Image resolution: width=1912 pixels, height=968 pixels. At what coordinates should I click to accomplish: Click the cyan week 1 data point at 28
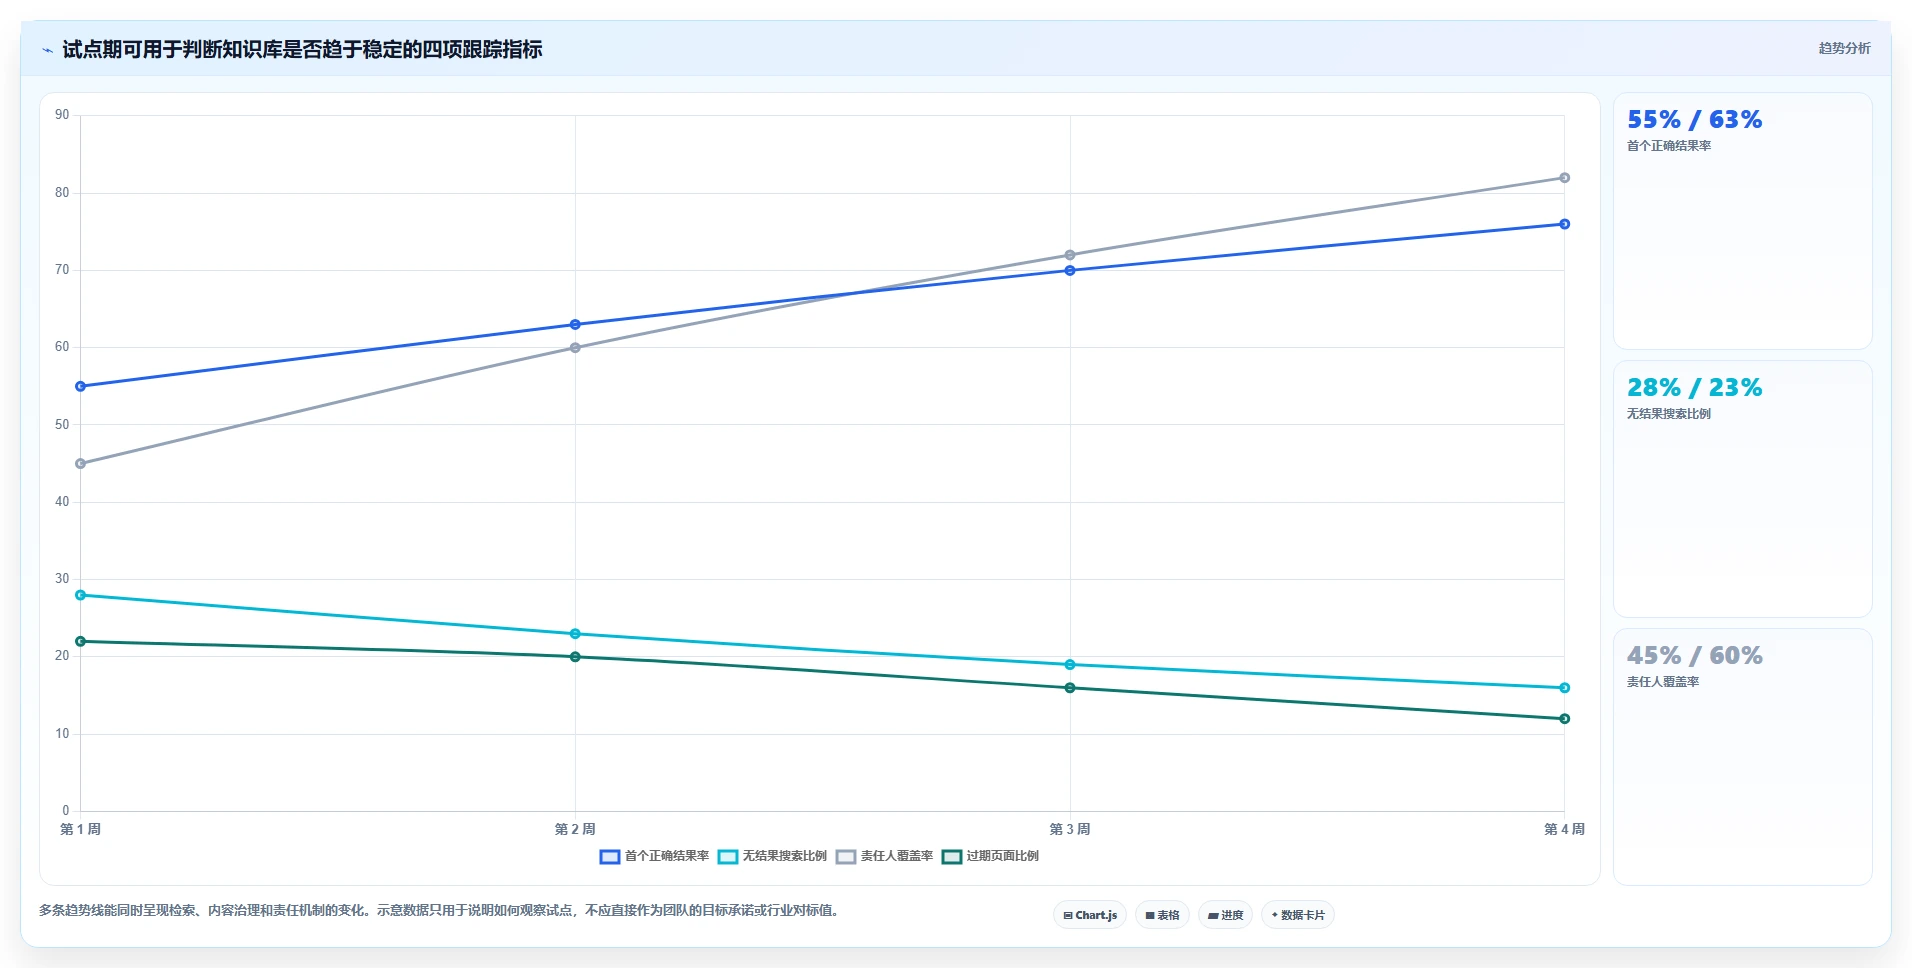point(81,595)
